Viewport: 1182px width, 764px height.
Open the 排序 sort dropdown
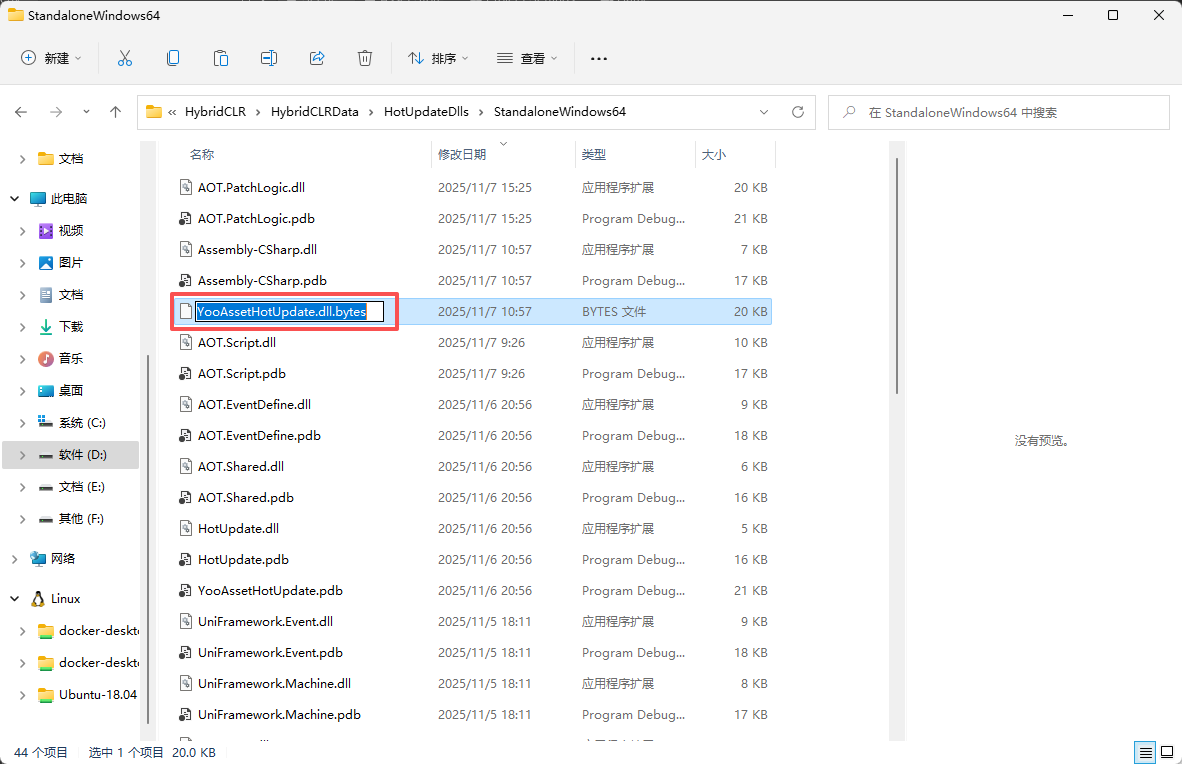pyautogui.click(x=438, y=58)
